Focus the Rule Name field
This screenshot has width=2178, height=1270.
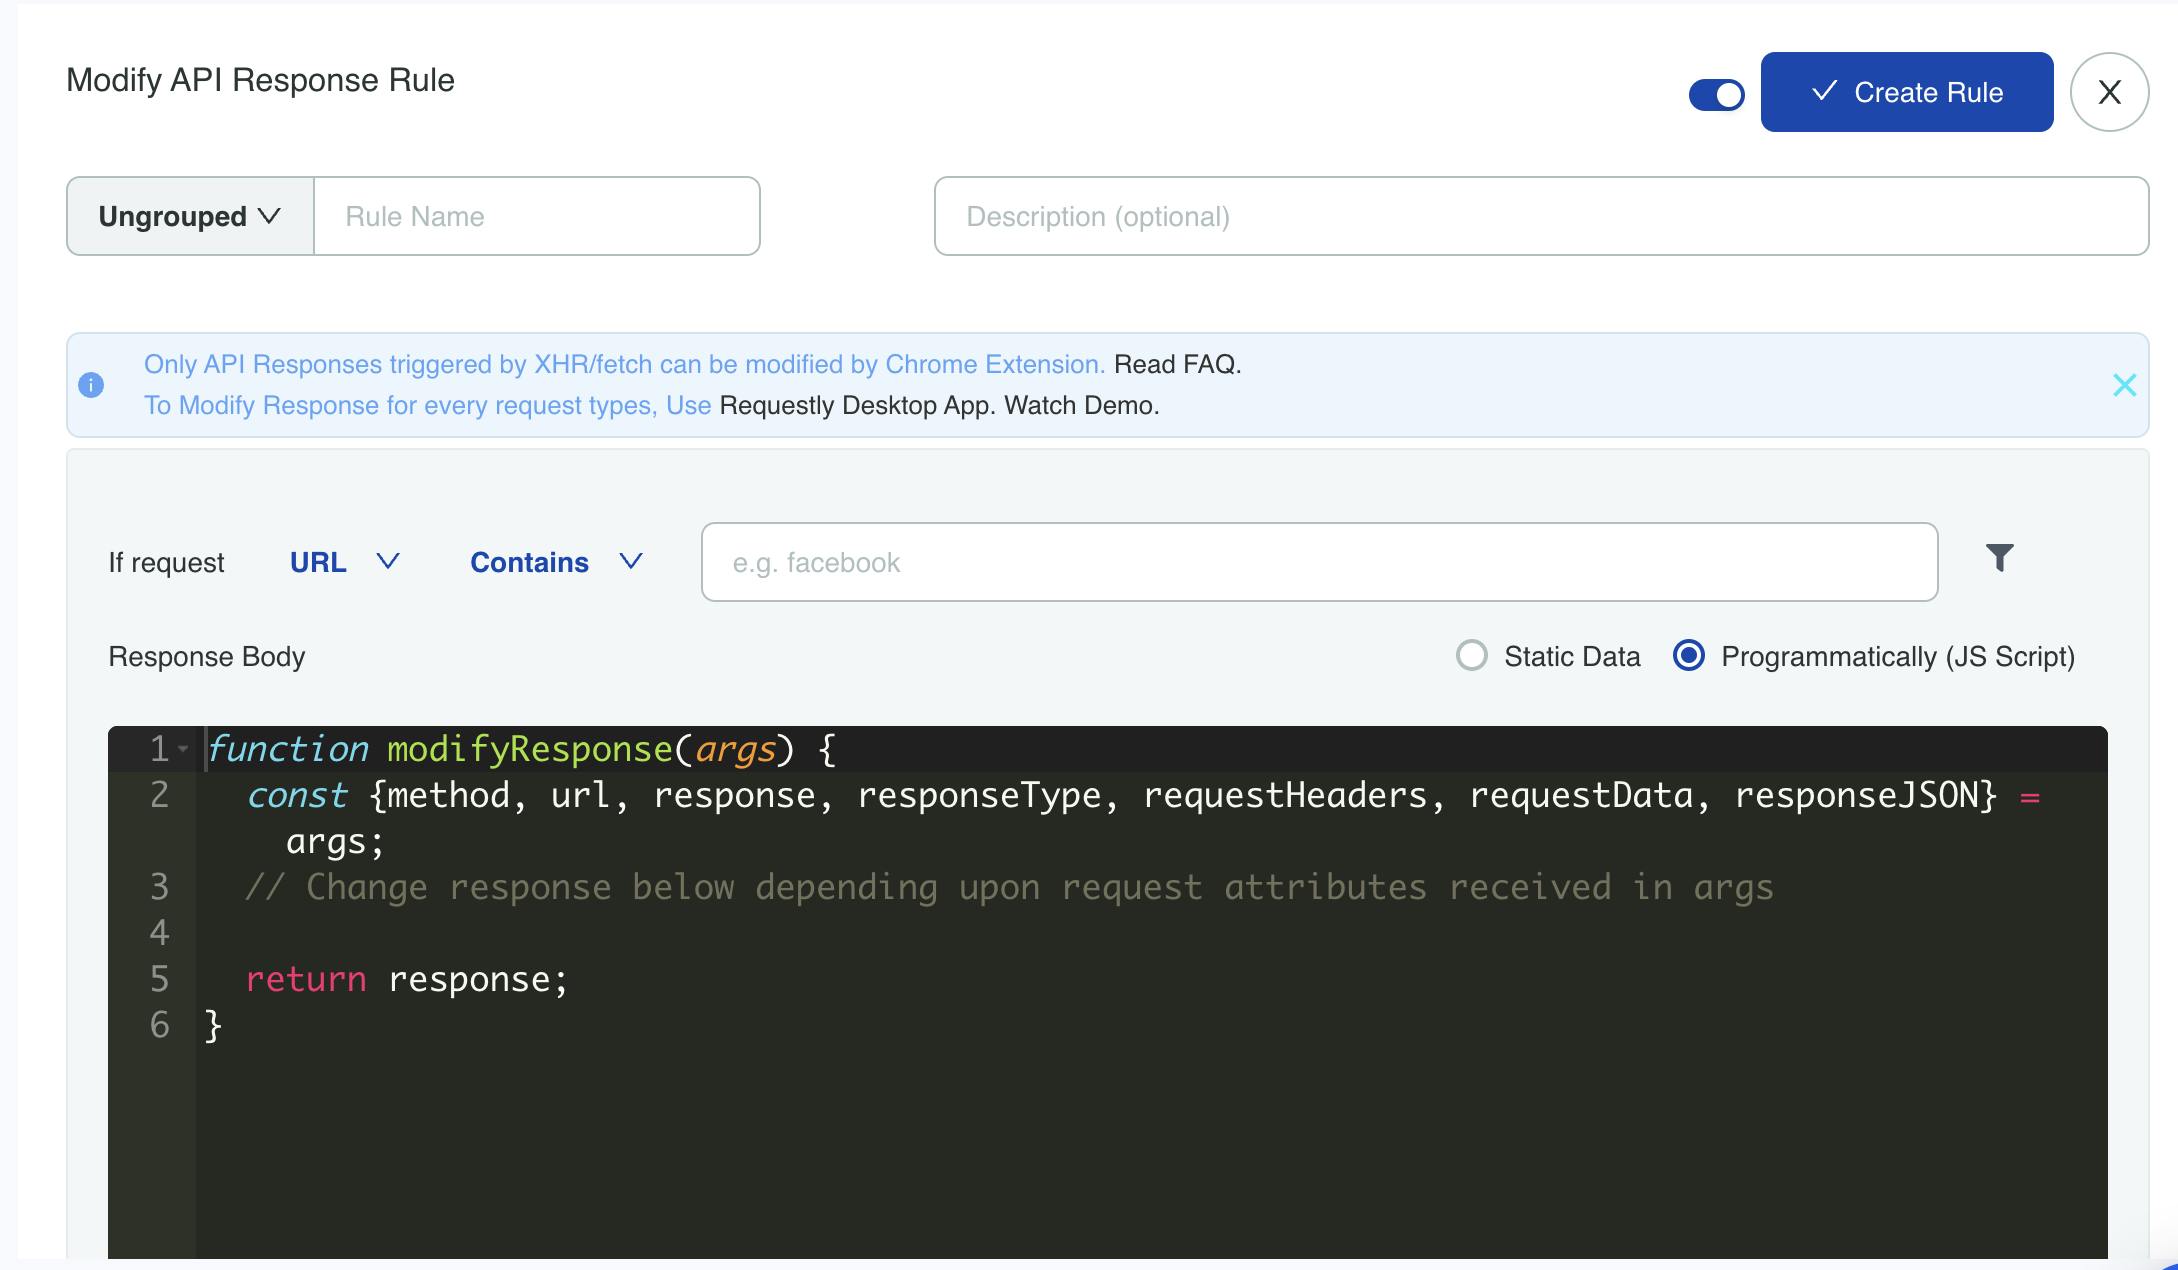(537, 216)
